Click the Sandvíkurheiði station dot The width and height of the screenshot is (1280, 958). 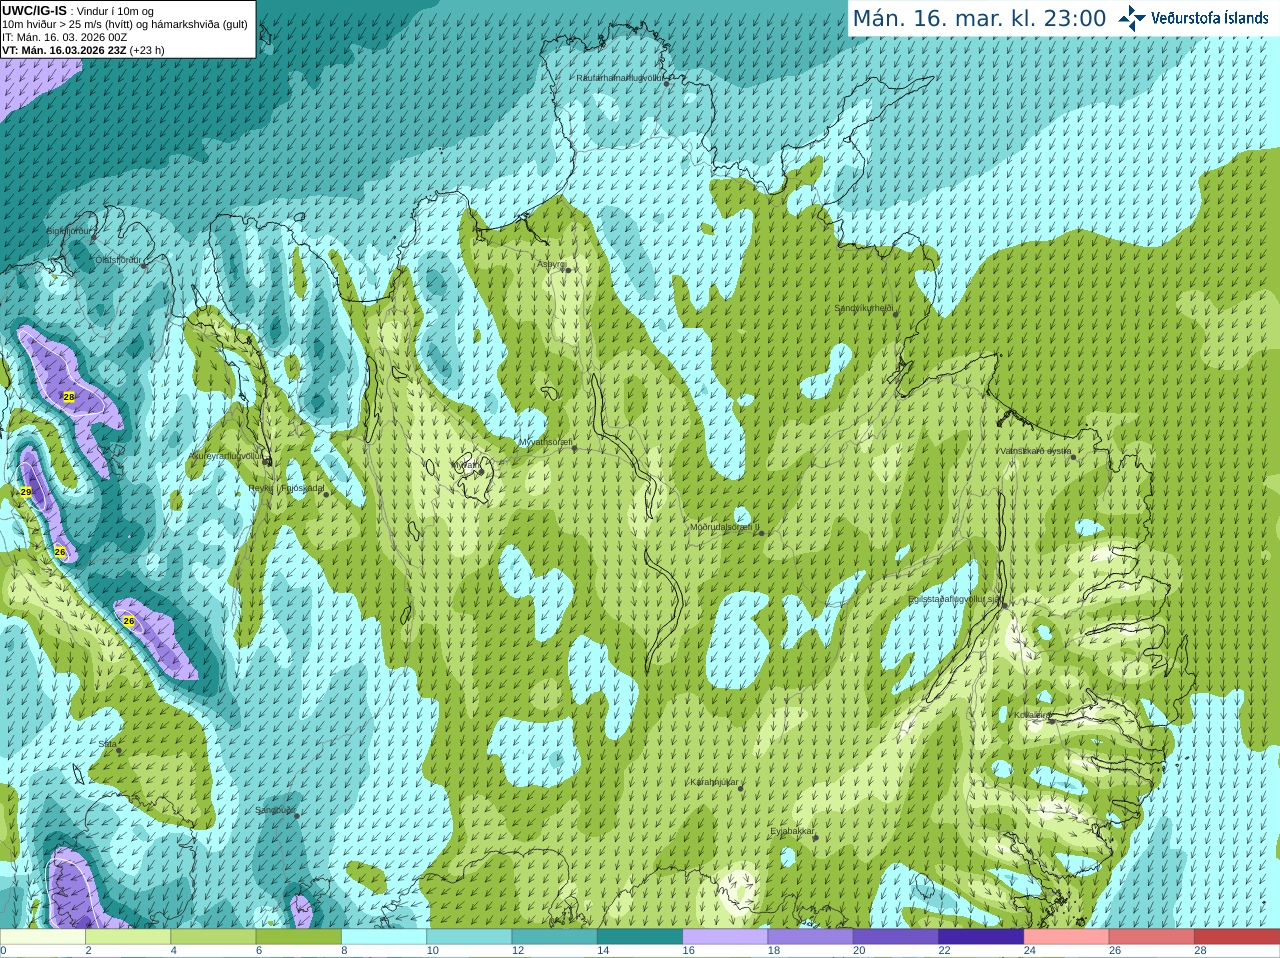(x=895, y=314)
